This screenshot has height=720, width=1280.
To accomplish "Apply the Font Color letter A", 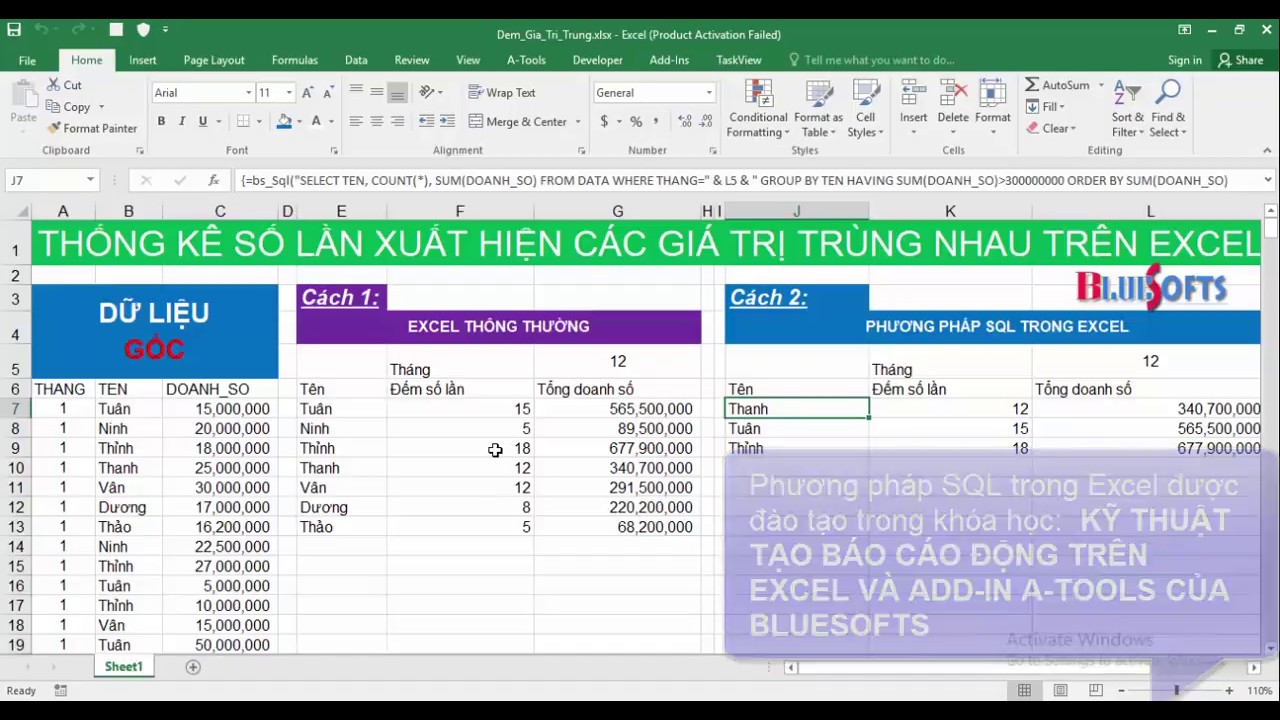I will tap(316, 122).
